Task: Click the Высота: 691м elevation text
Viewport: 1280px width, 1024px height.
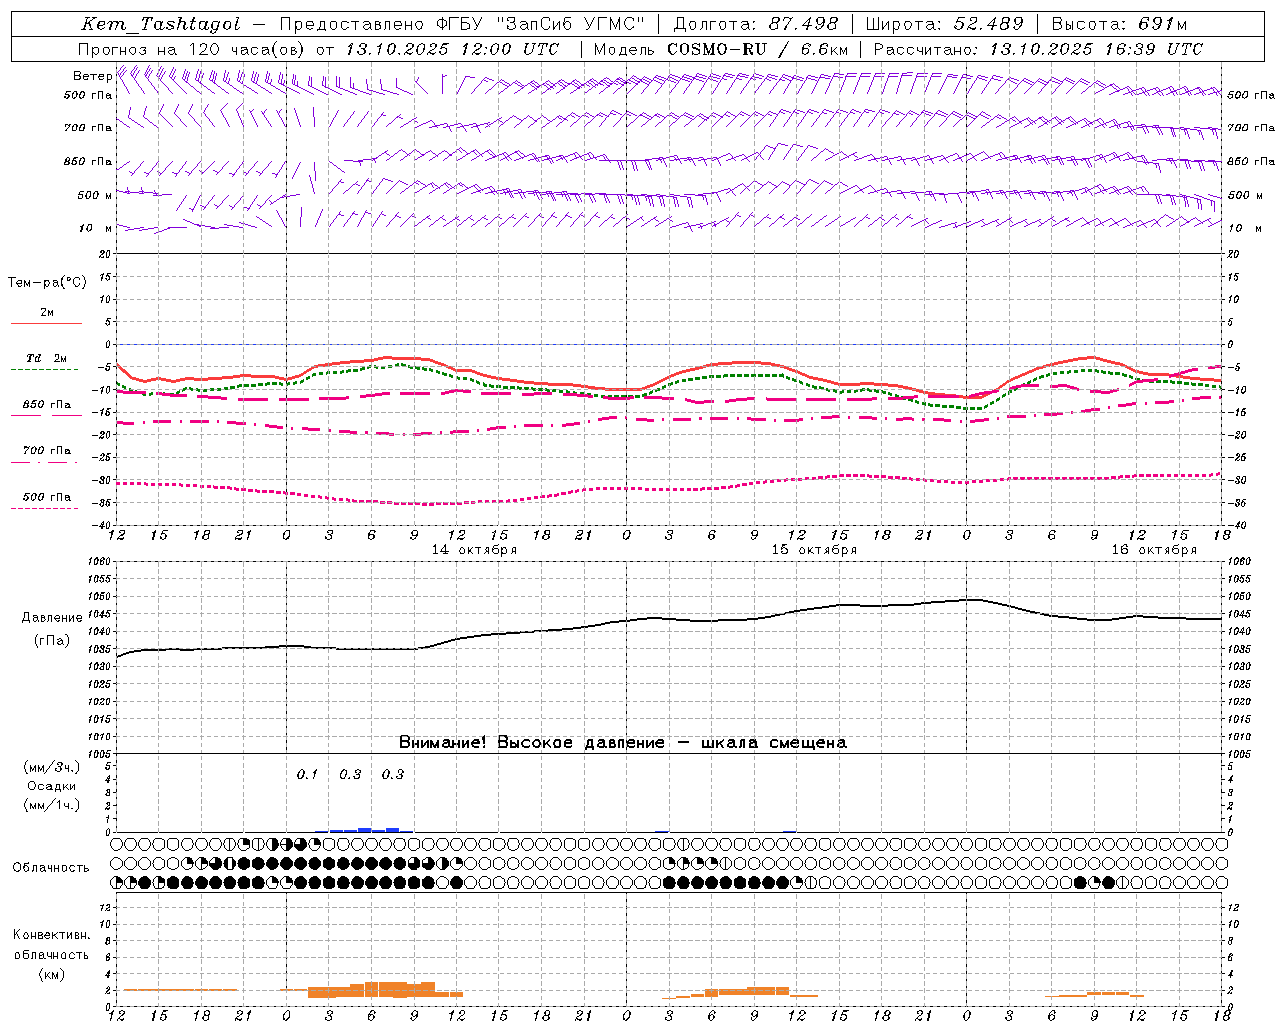Action: coord(1120,24)
